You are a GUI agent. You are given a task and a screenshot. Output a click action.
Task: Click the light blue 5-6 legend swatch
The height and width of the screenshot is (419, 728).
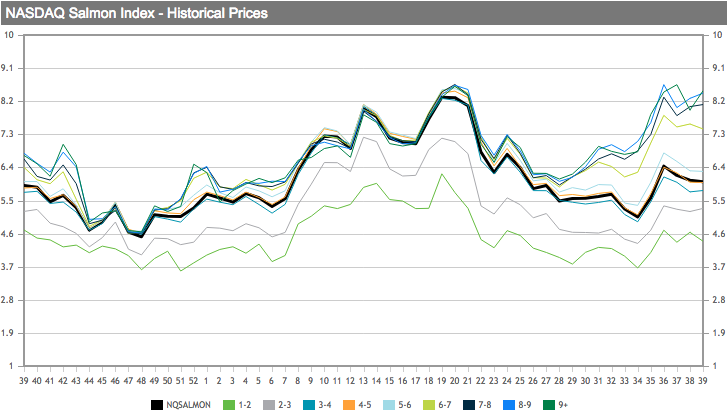coord(389,405)
